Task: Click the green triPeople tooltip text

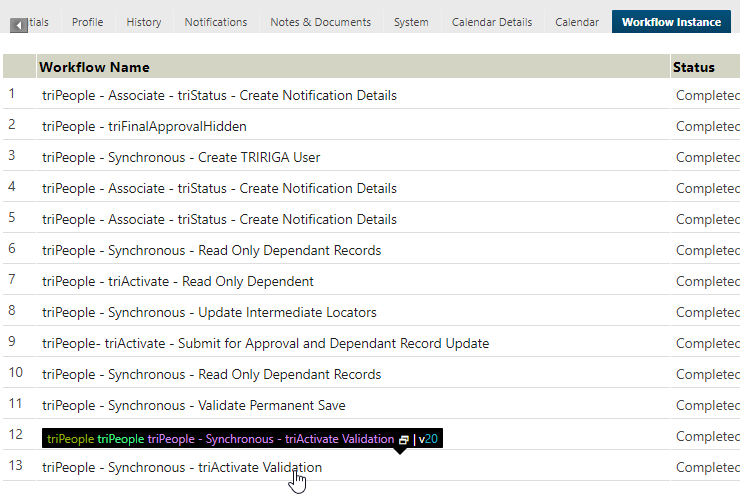Action: click(121, 439)
